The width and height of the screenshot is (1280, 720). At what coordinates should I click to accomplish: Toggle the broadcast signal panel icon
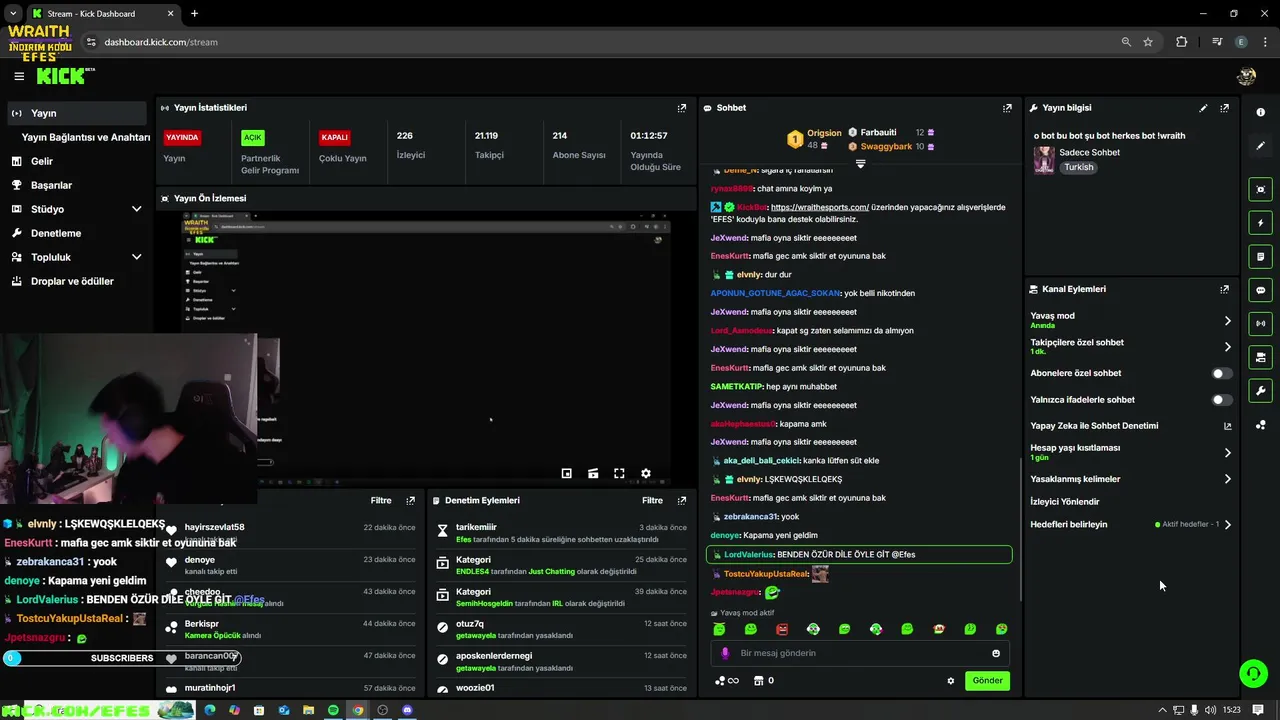1261,324
